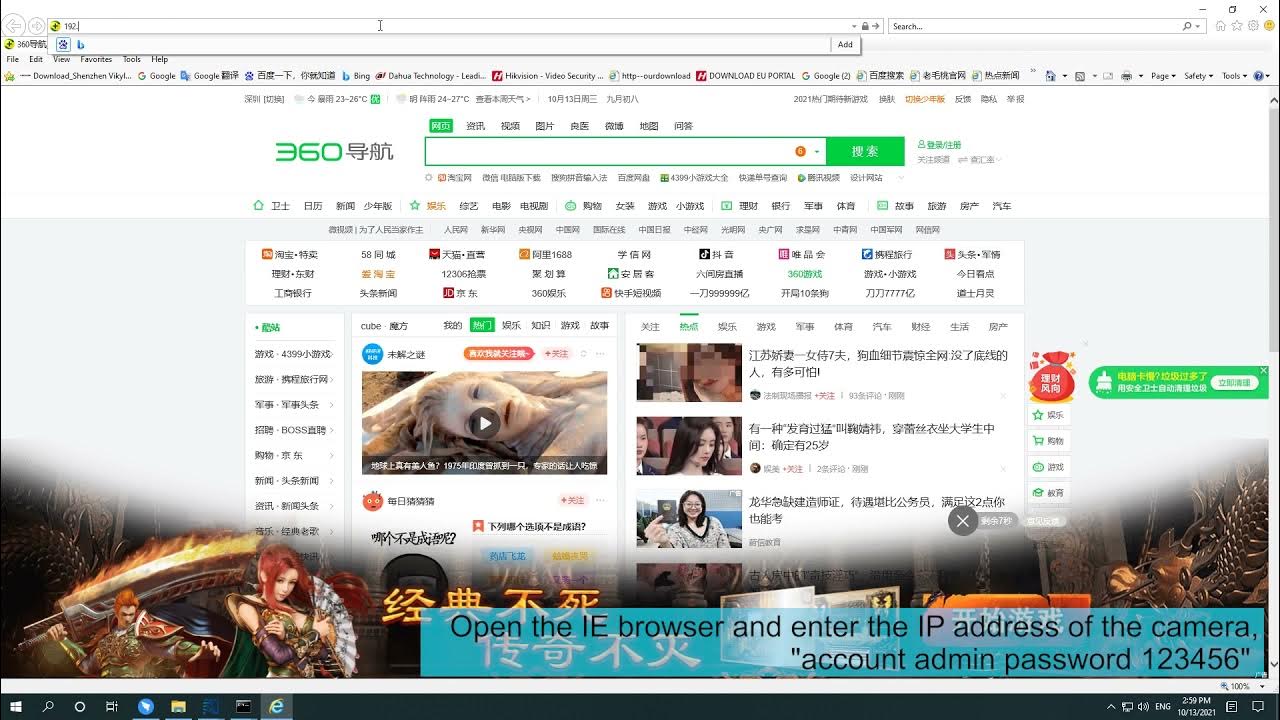This screenshot has width=1280, height=720.
Task: Open the 京东 site link
Action: click(x=460, y=293)
